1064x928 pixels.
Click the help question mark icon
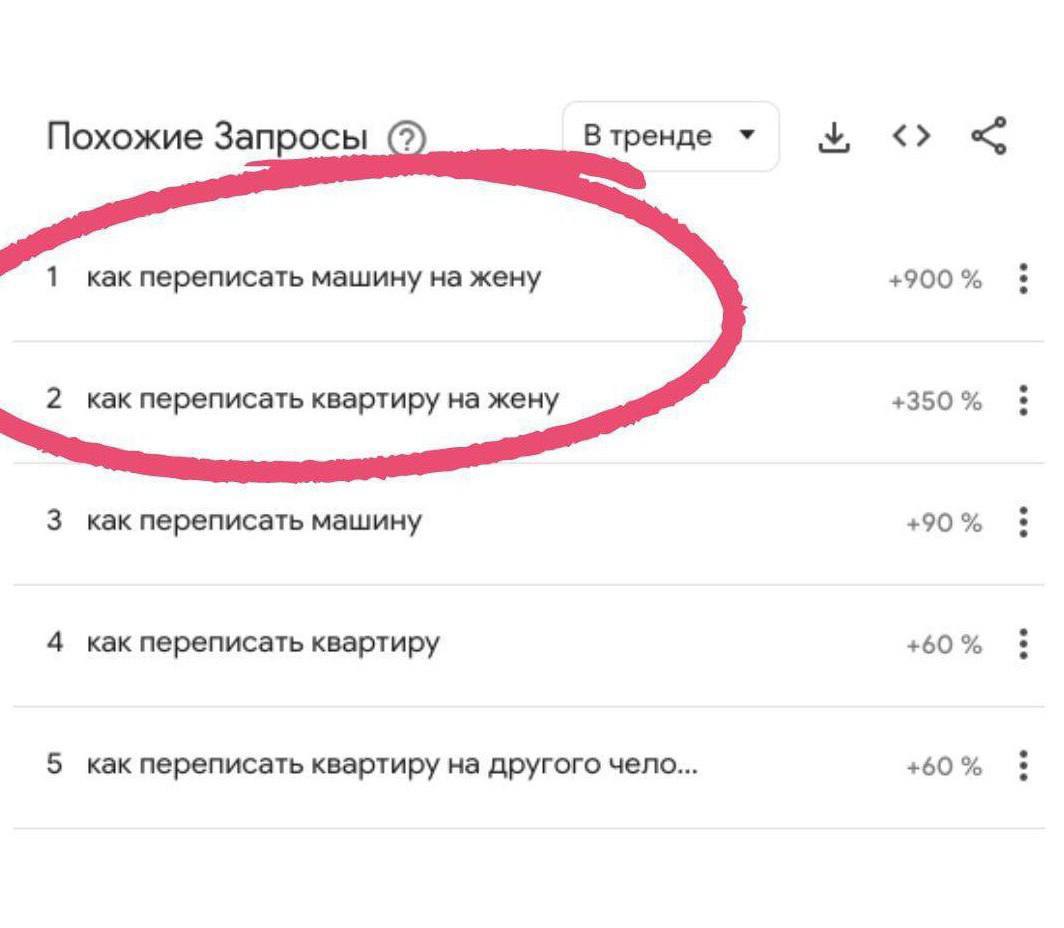[x=406, y=138]
